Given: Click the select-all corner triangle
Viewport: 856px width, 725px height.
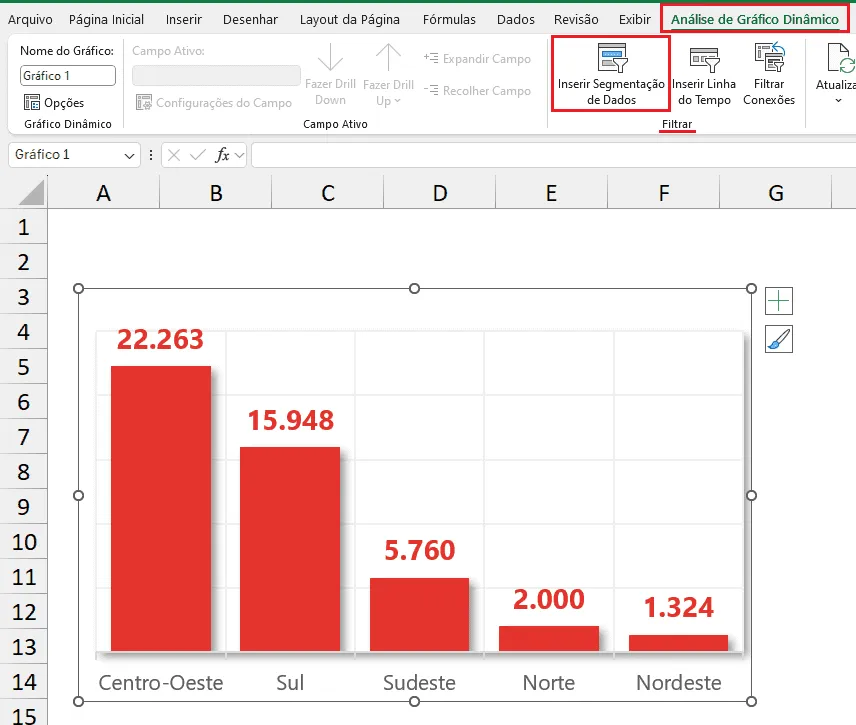Looking at the screenshot, I should (32, 193).
